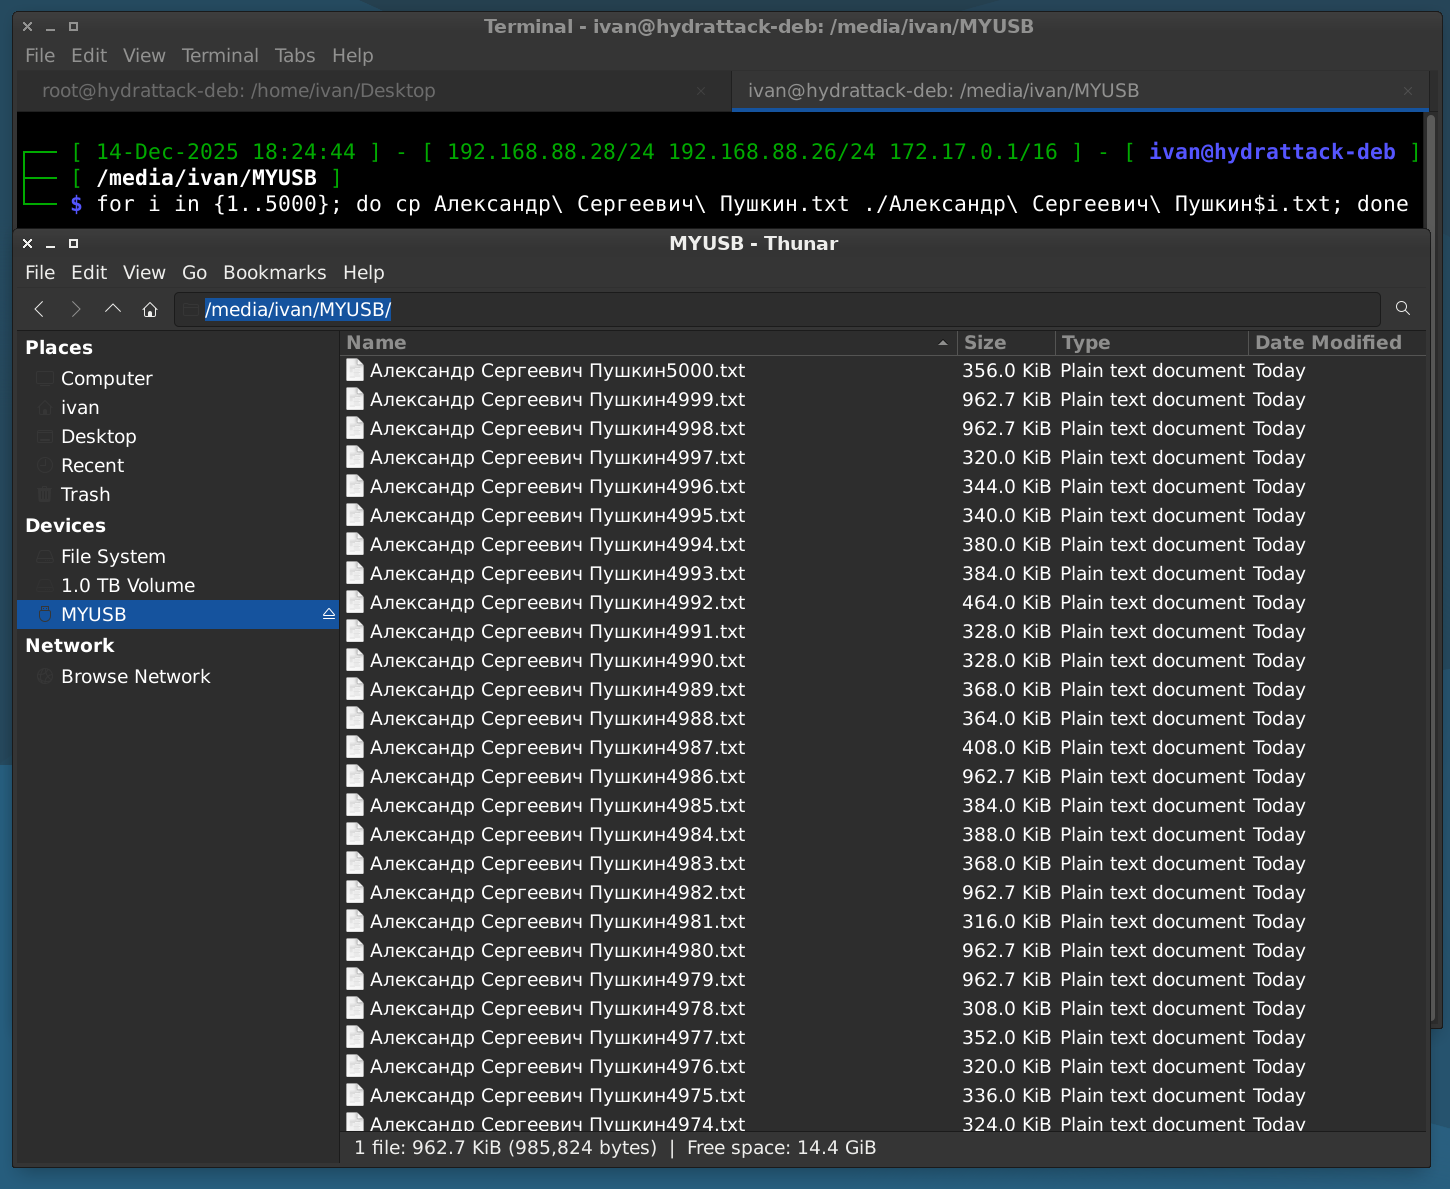Select file Александр Сергеевич Пушкин4998.txt

click(557, 428)
